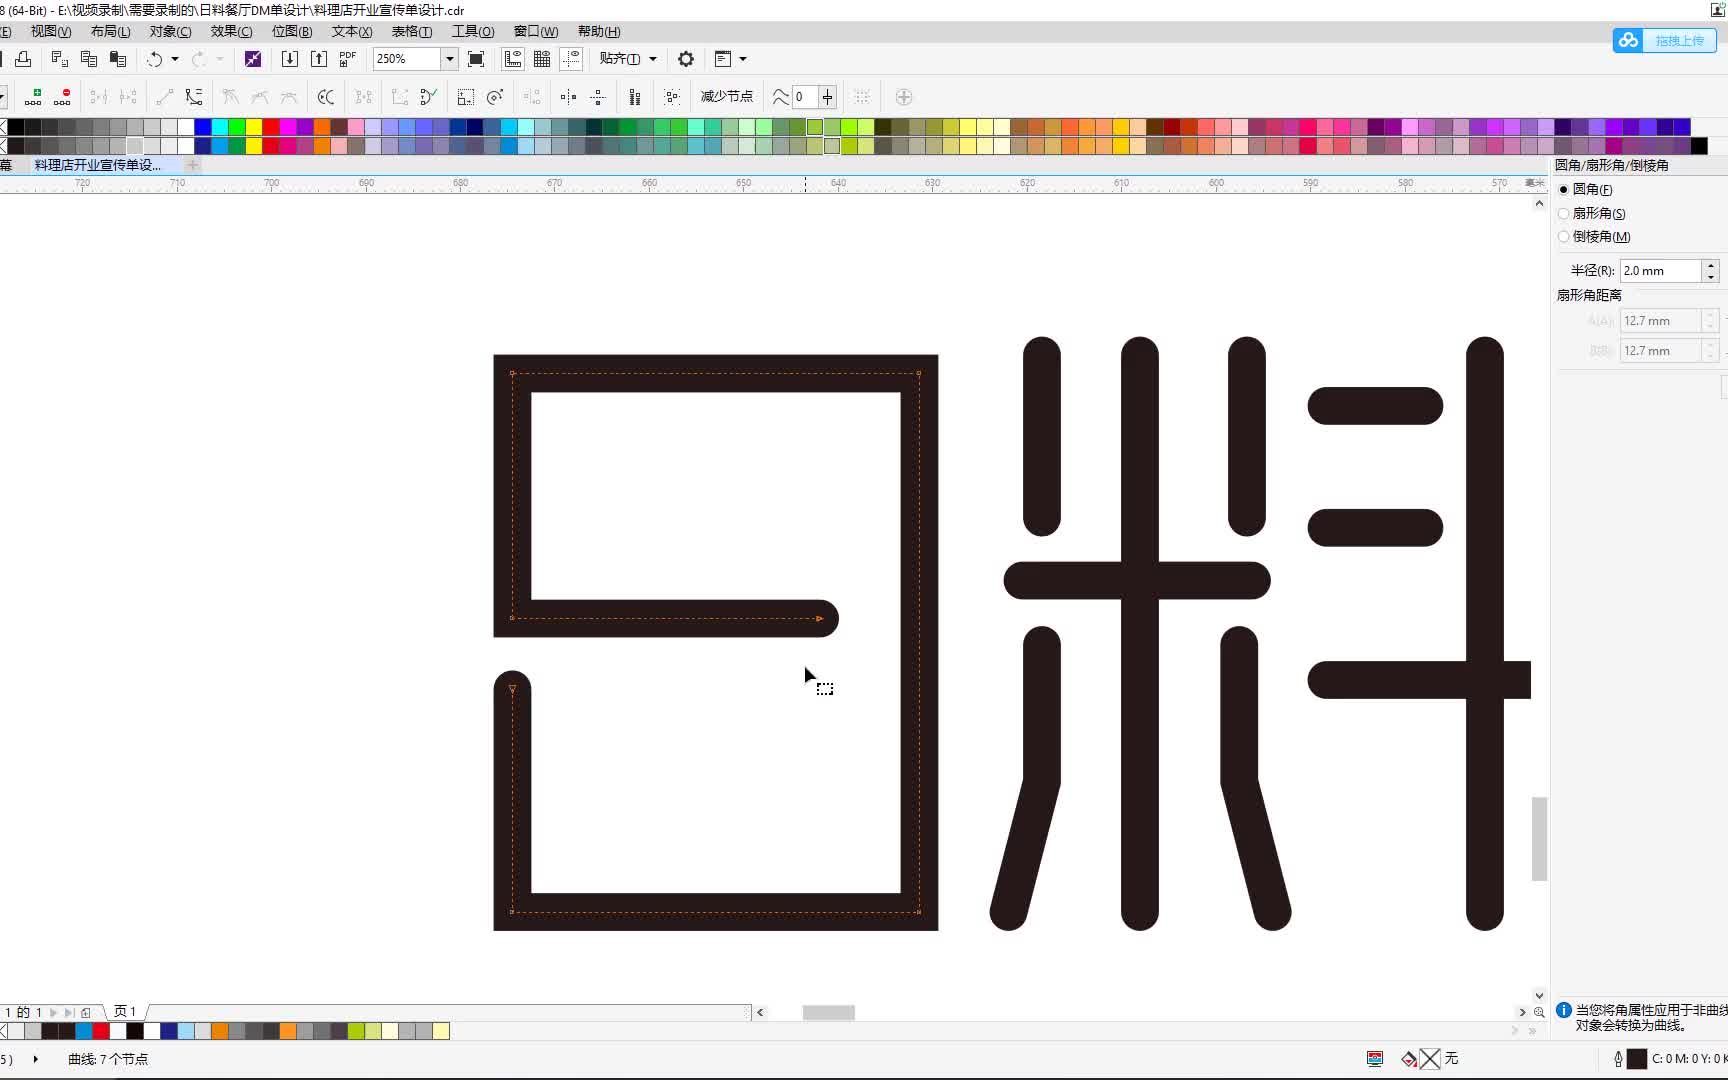Click the Publish to PDF icon

point(347,59)
